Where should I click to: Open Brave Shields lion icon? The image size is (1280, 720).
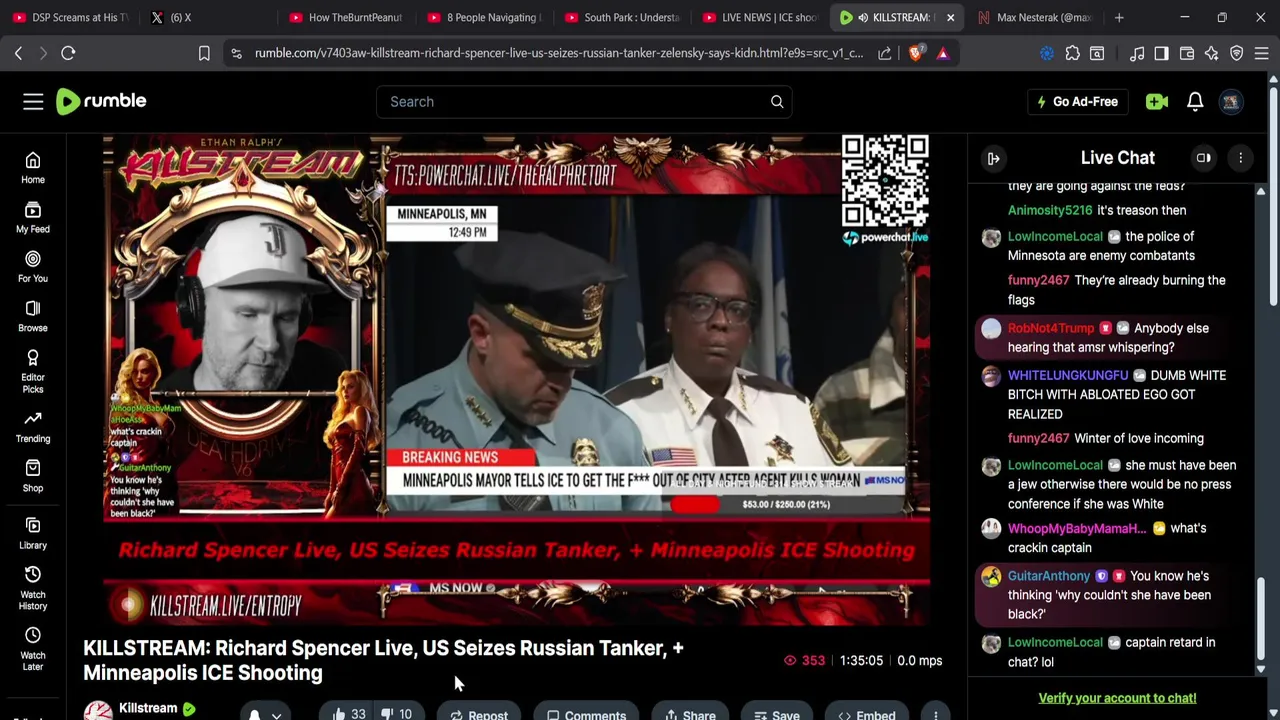pyautogui.click(x=915, y=53)
